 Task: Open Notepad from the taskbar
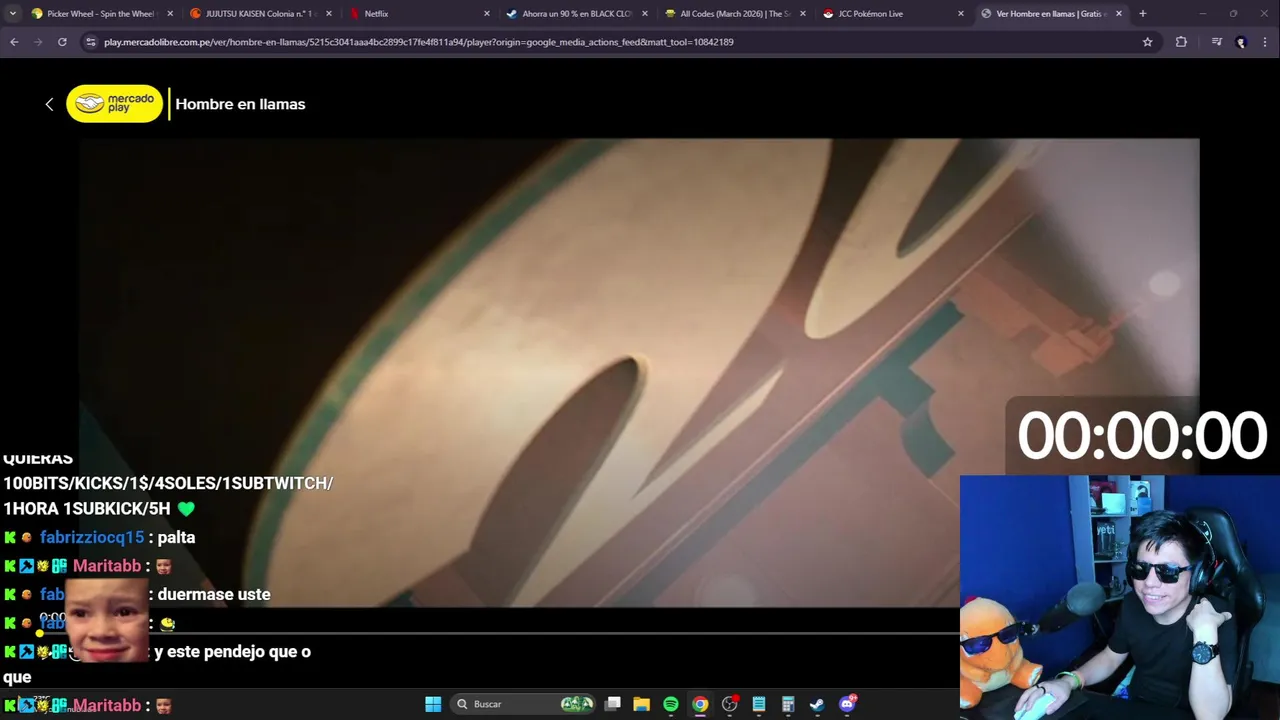[759, 704]
